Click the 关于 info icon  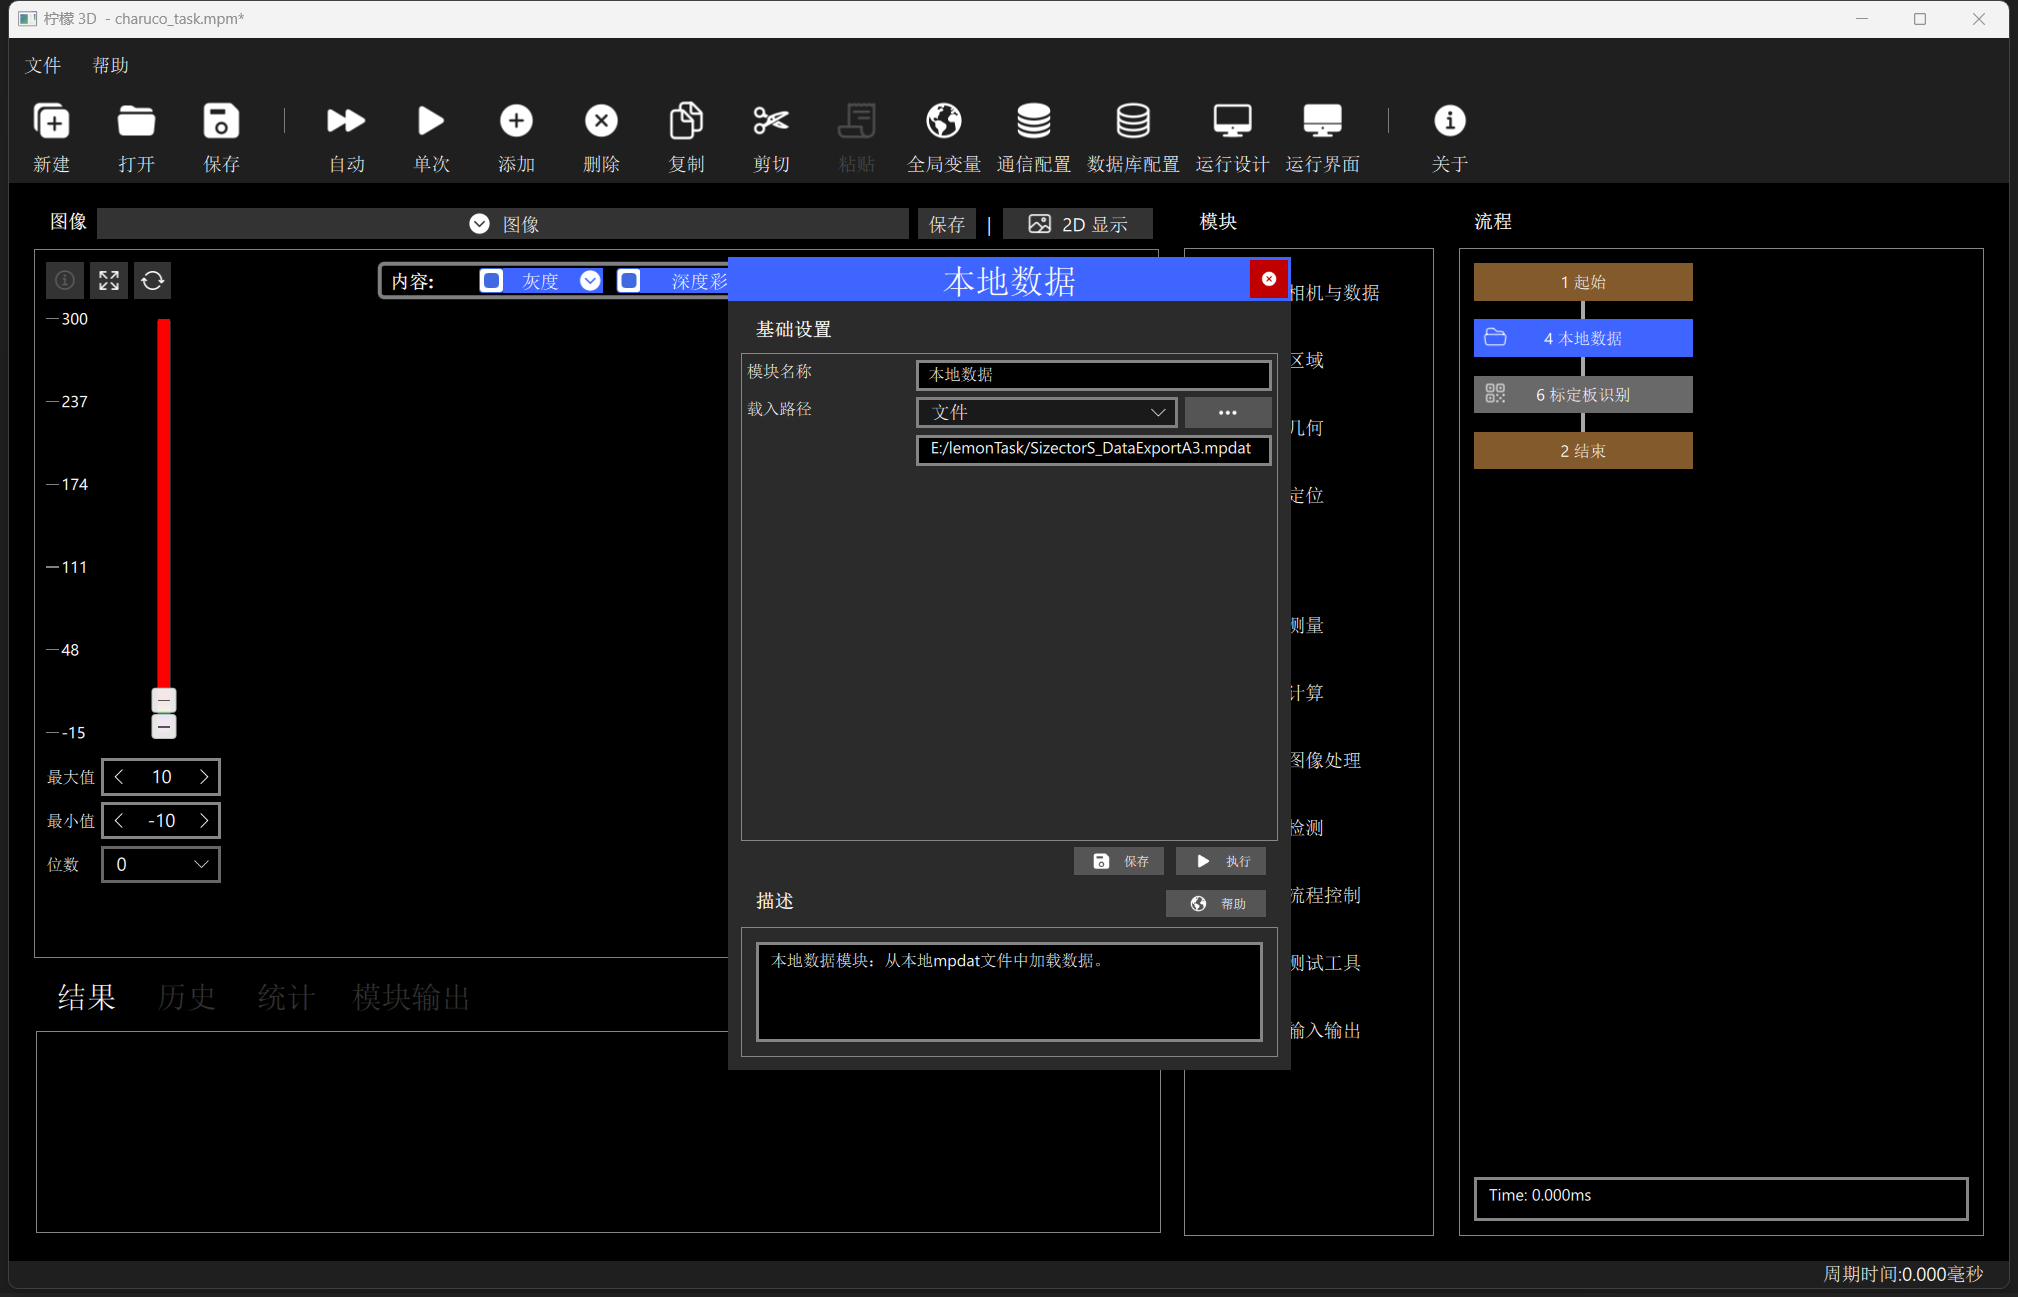point(1449,121)
